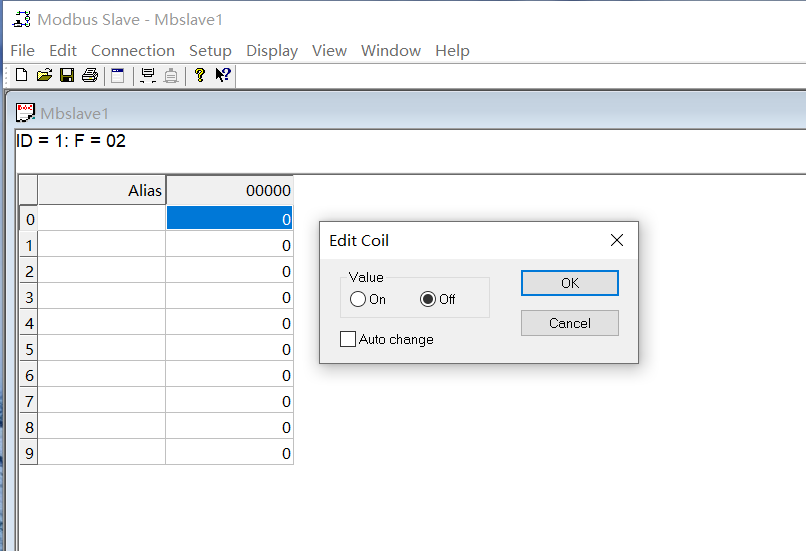Save using the floppy disk icon
Screen dimensions: 806x551
click(x=67, y=75)
